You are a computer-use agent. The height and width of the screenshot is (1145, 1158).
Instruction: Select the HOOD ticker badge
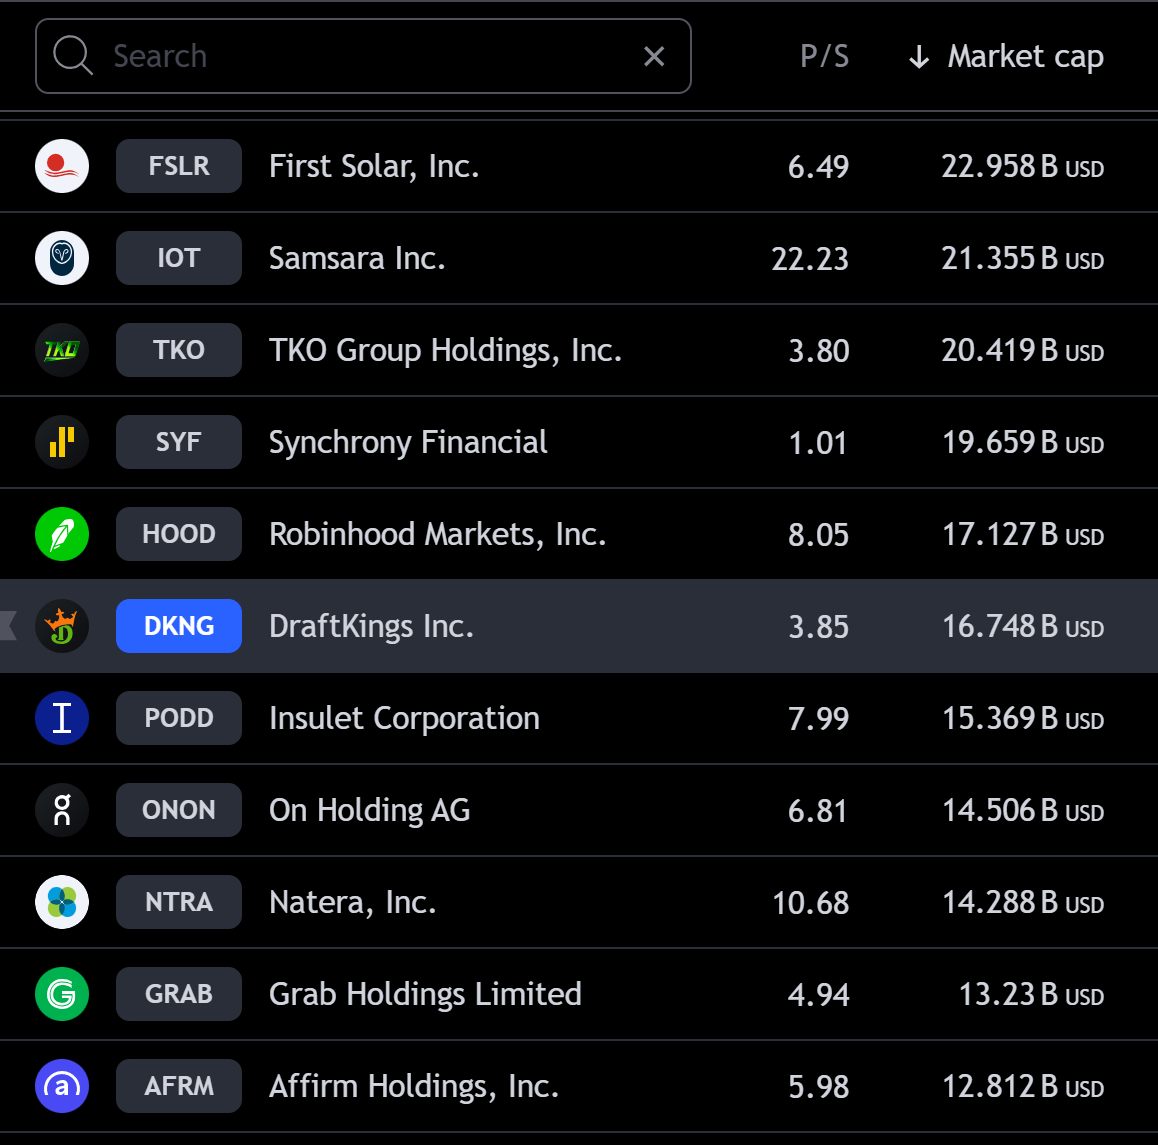click(x=179, y=534)
